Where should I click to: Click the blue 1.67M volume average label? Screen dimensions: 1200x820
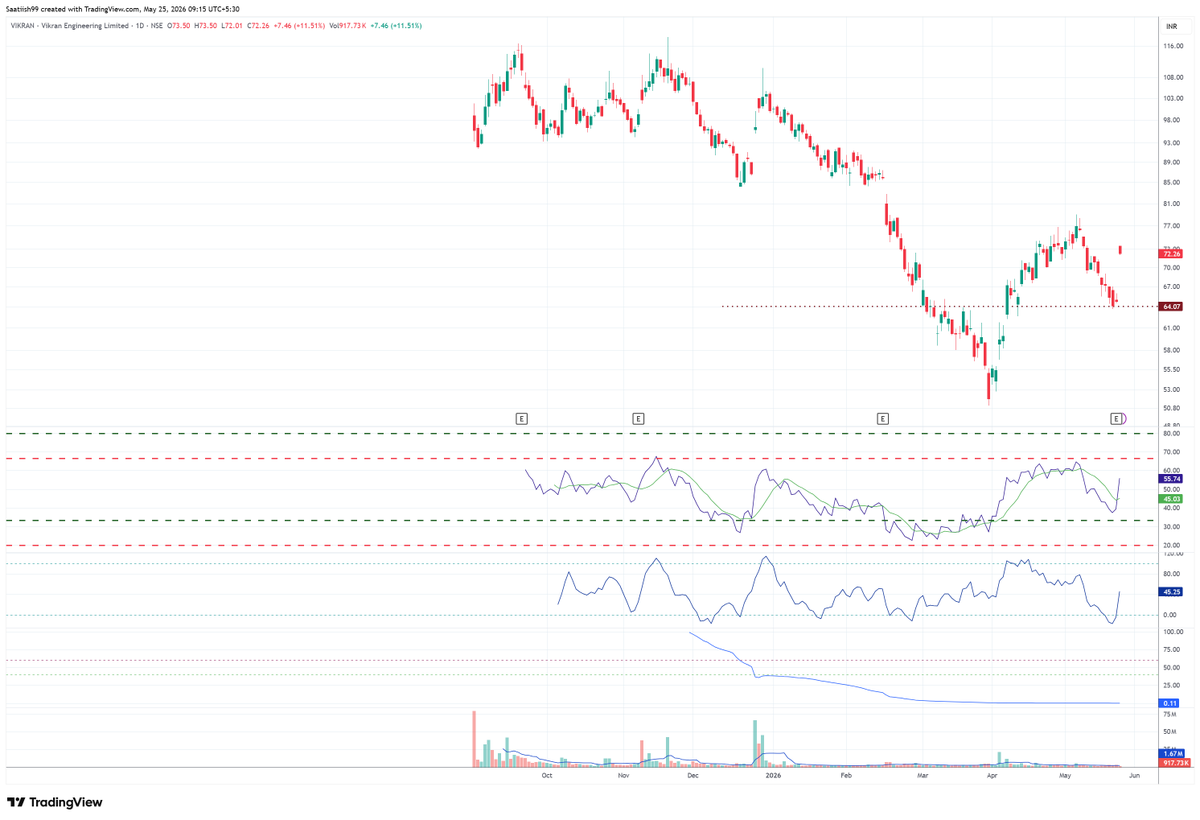click(x=1172, y=753)
